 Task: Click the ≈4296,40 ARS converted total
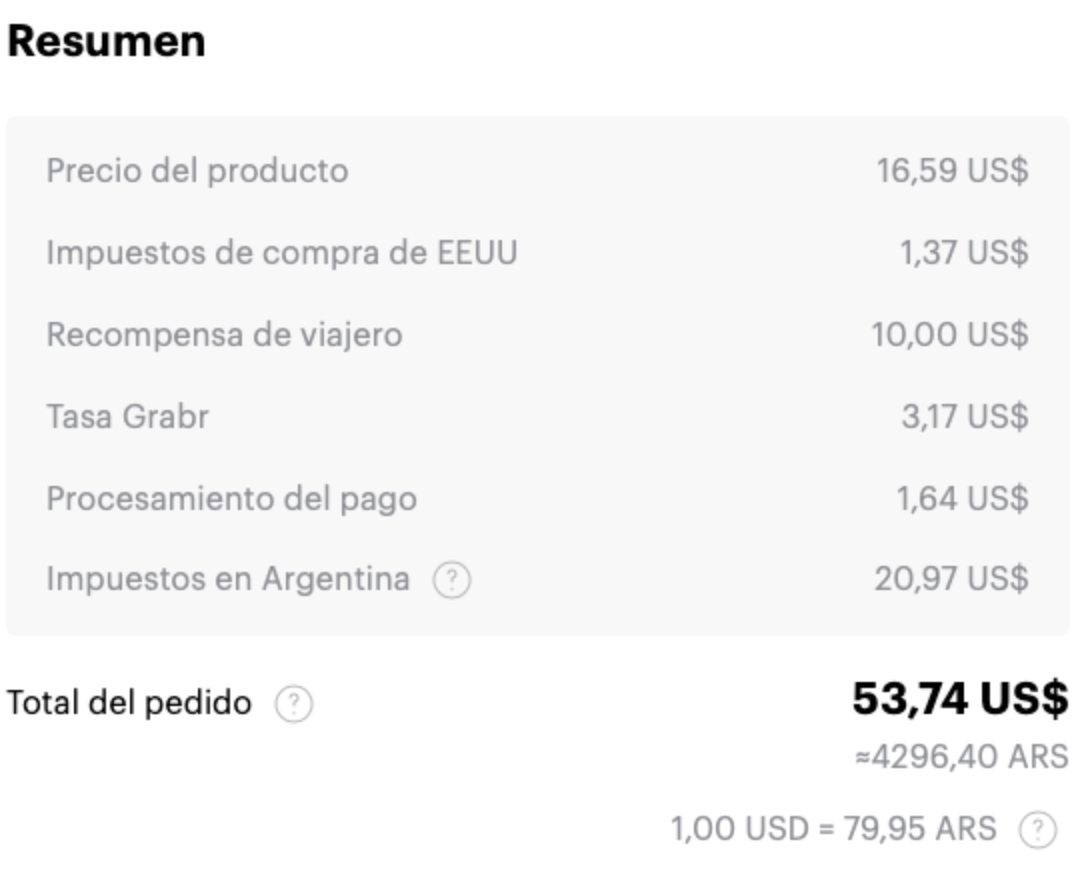961,756
